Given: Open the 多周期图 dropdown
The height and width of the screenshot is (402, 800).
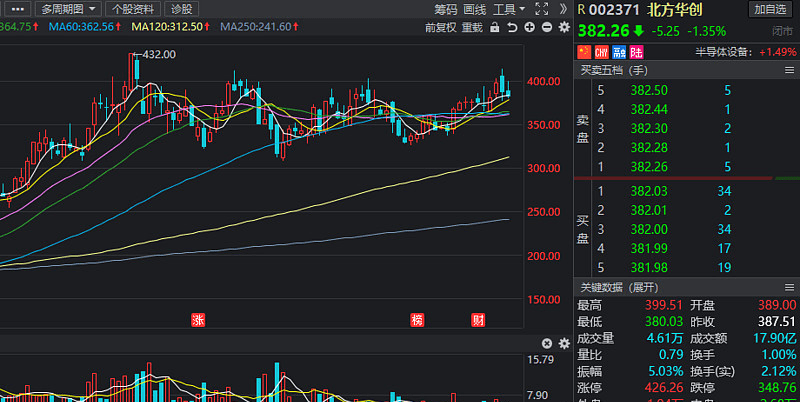Looking at the screenshot, I should (x=68, y=9).
